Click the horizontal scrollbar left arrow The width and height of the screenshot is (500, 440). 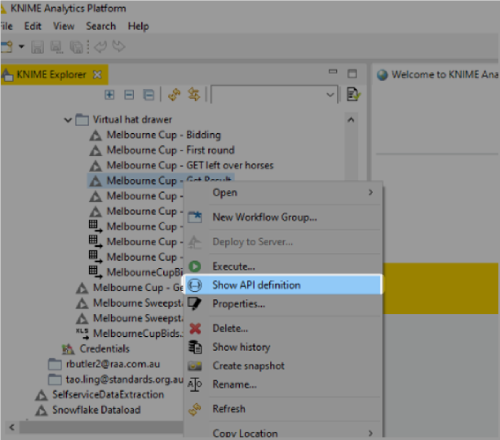click(x=12, y=427)
